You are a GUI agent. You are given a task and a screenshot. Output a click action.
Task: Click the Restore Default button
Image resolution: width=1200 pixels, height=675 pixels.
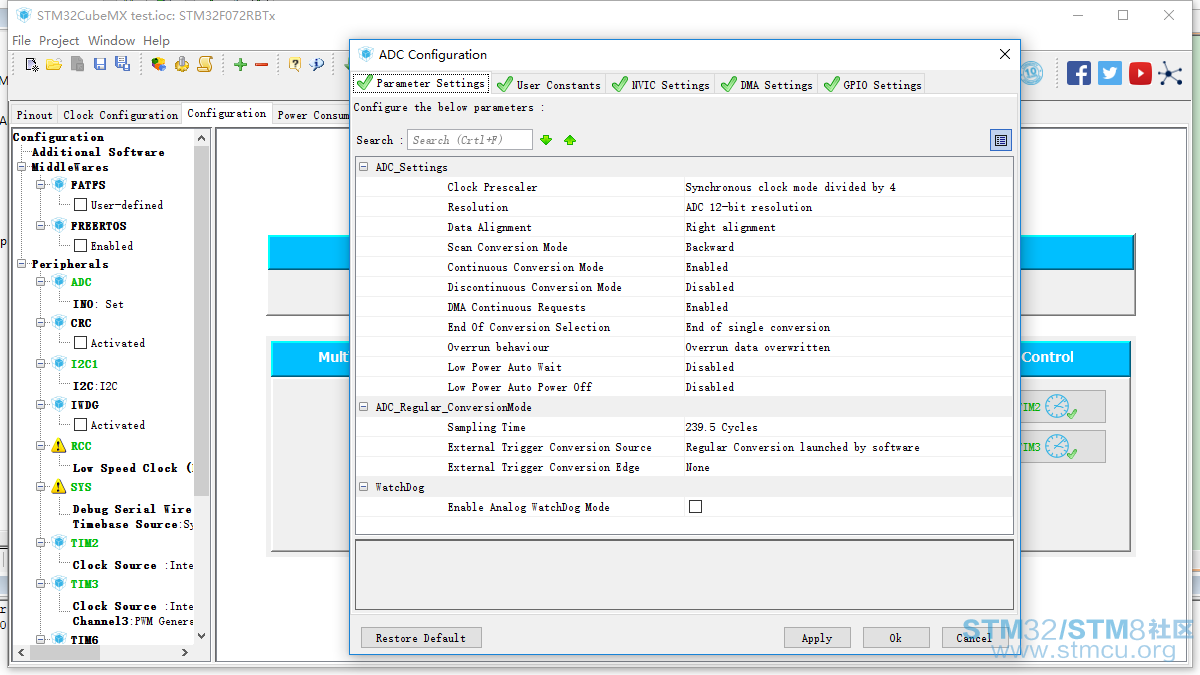pos(421,638)
